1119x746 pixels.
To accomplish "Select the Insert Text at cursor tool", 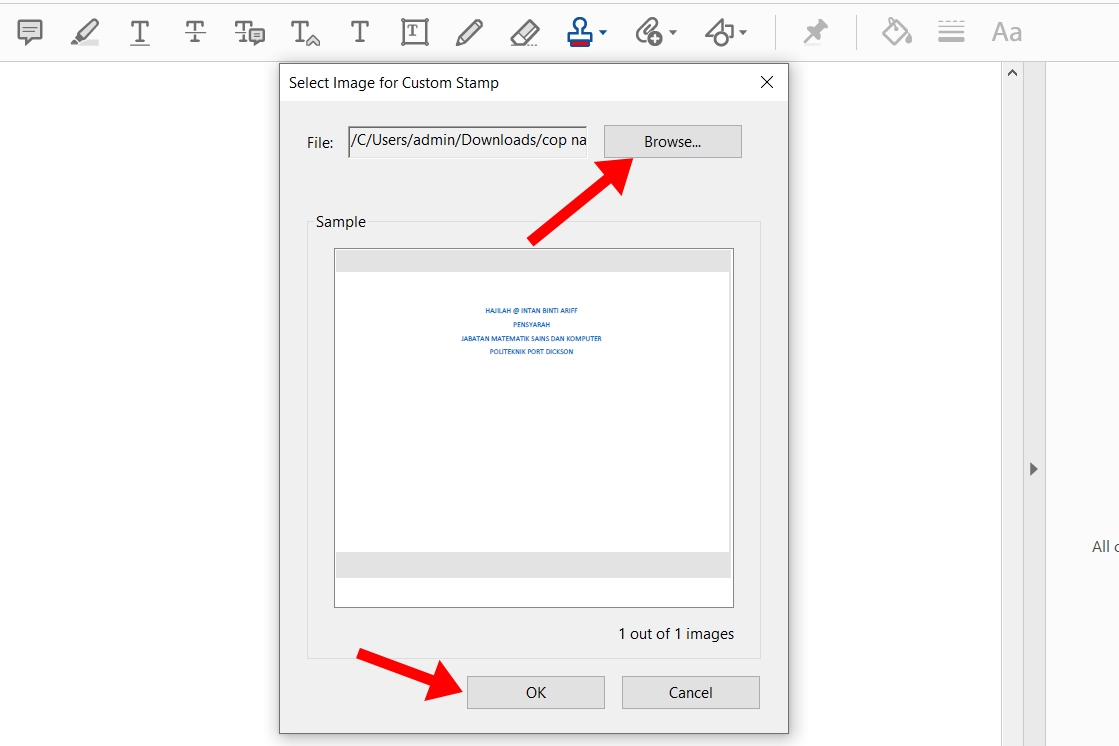I will 304,32.
